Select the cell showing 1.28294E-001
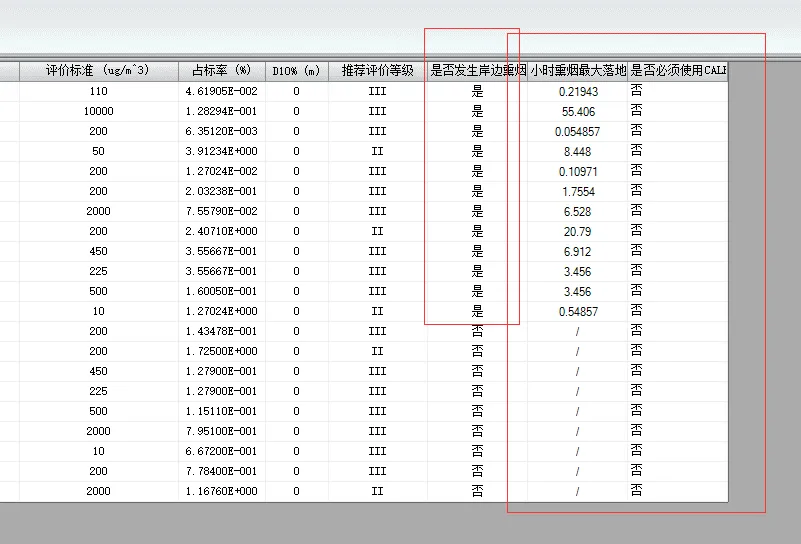801x544 pixels. 222,111
